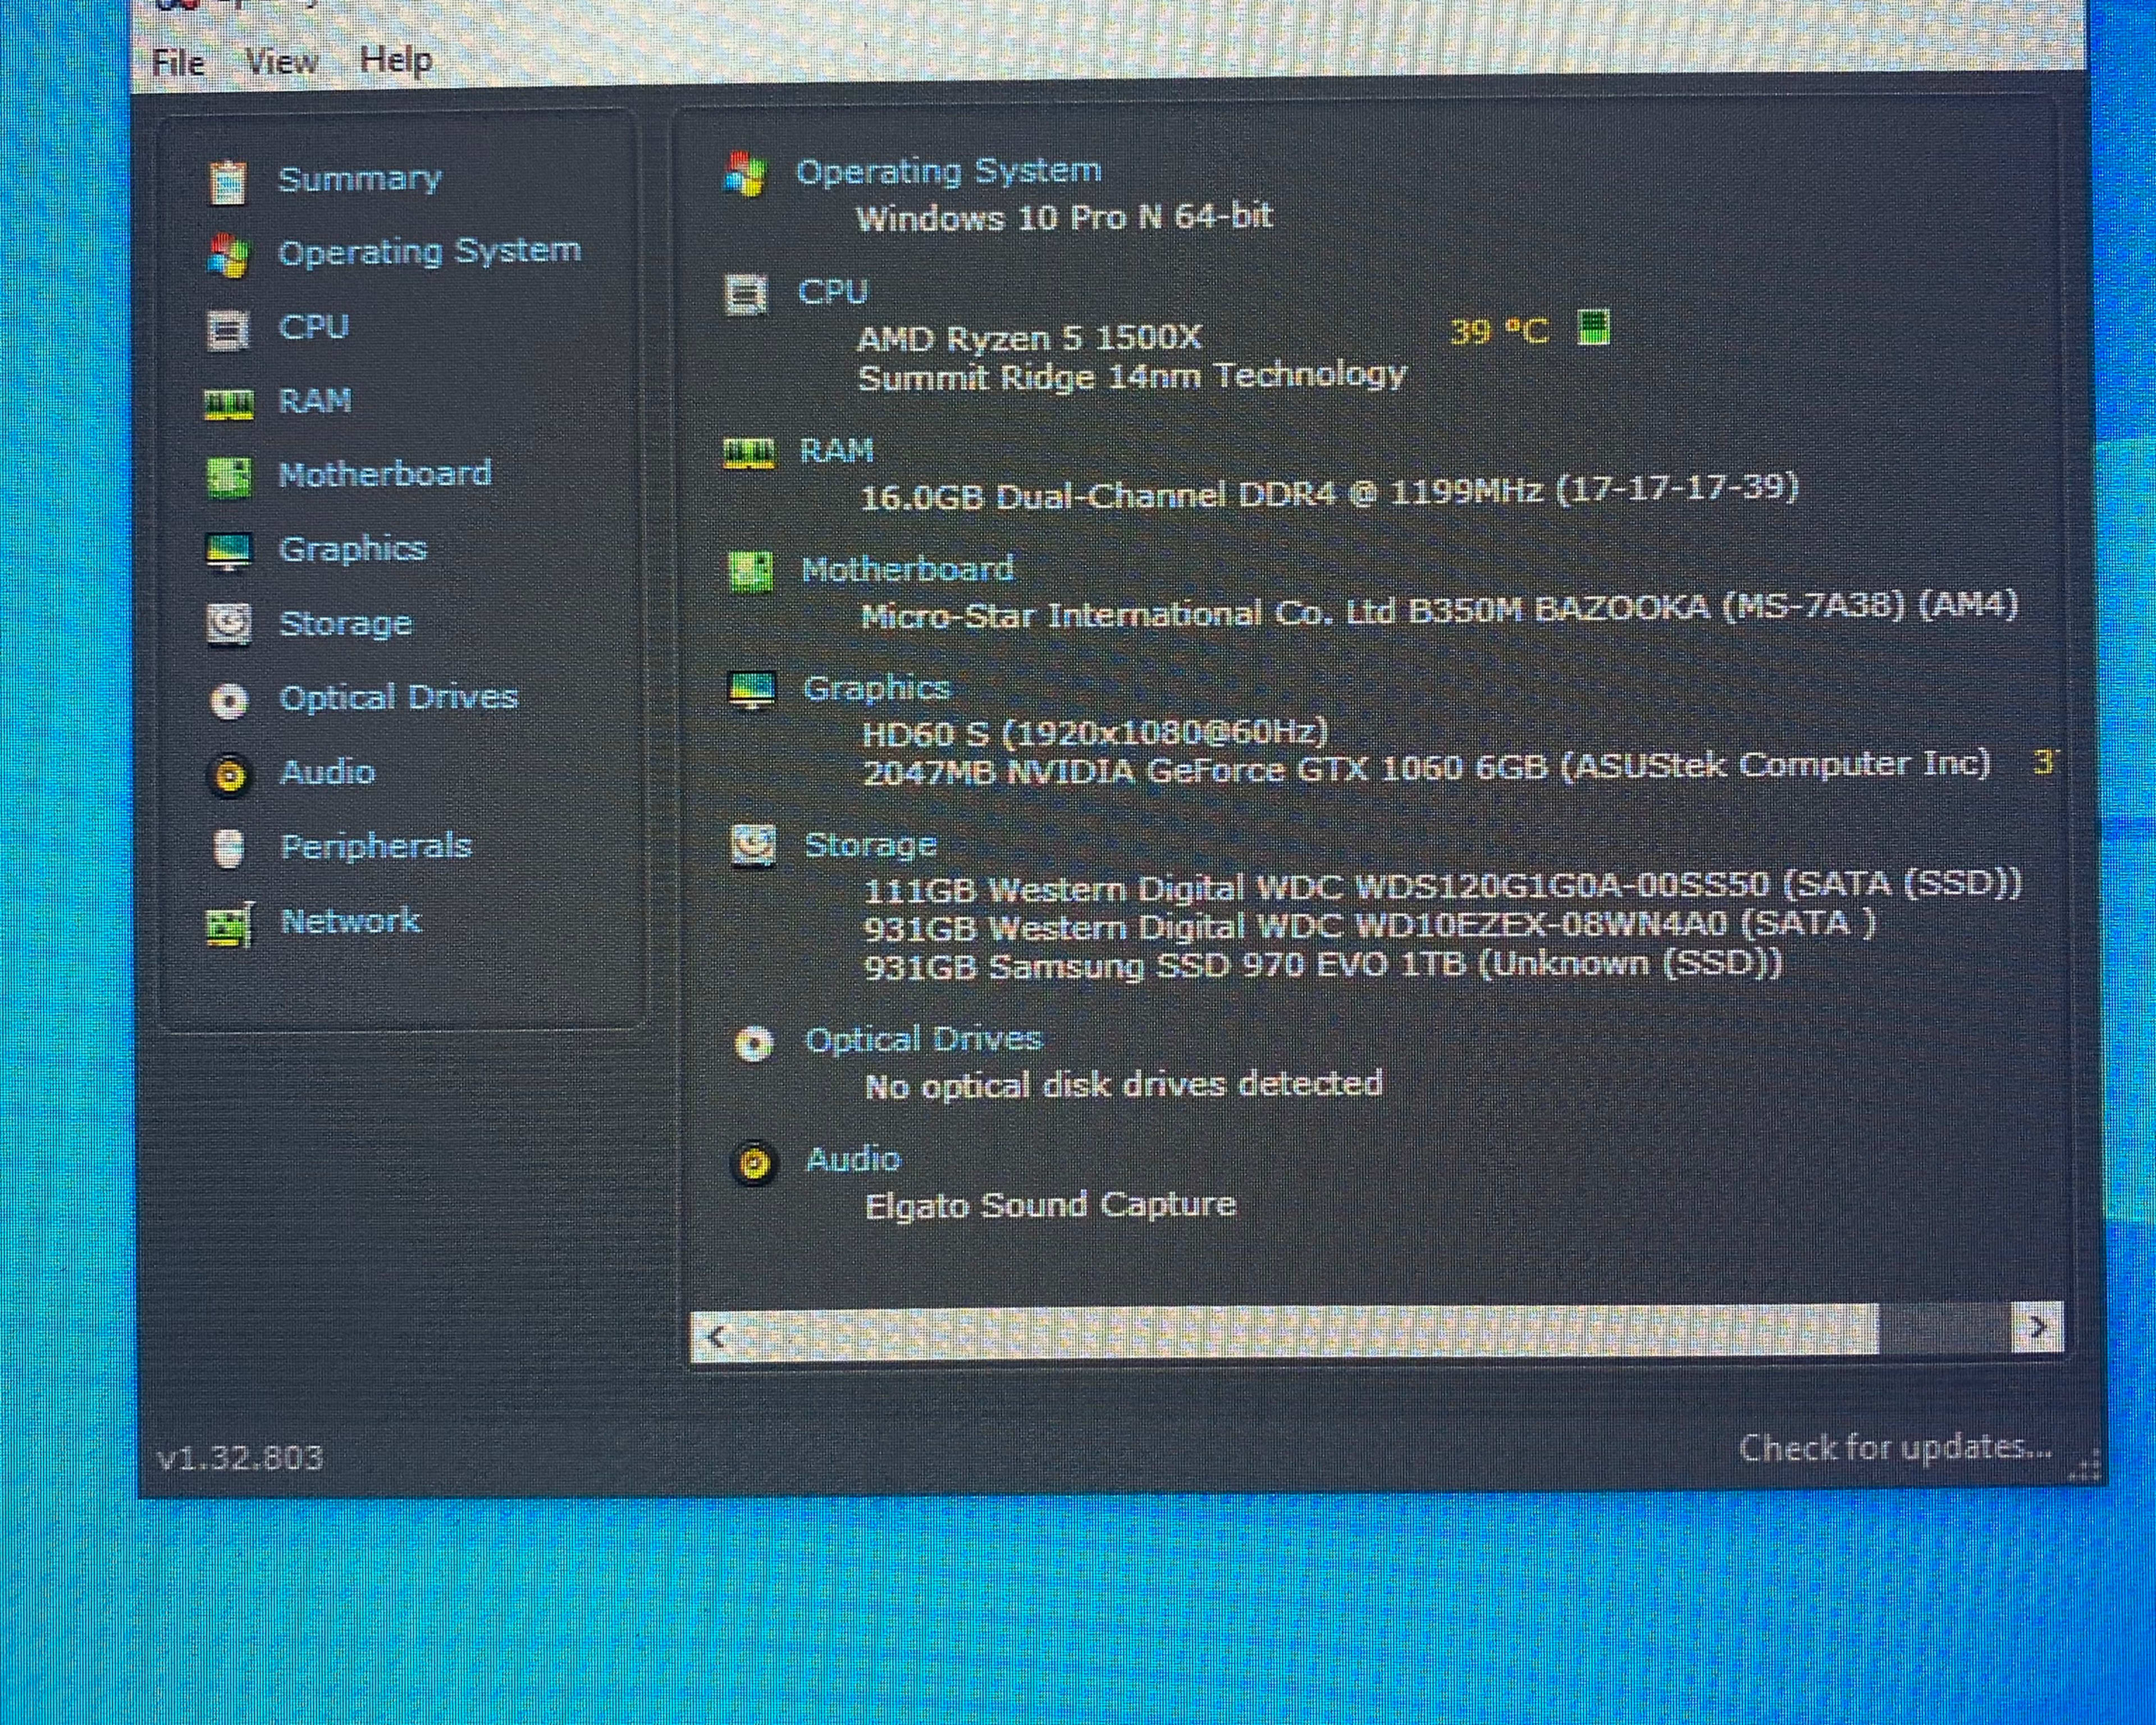Click the v1.32.803 version label

[x=240, y=1458]
